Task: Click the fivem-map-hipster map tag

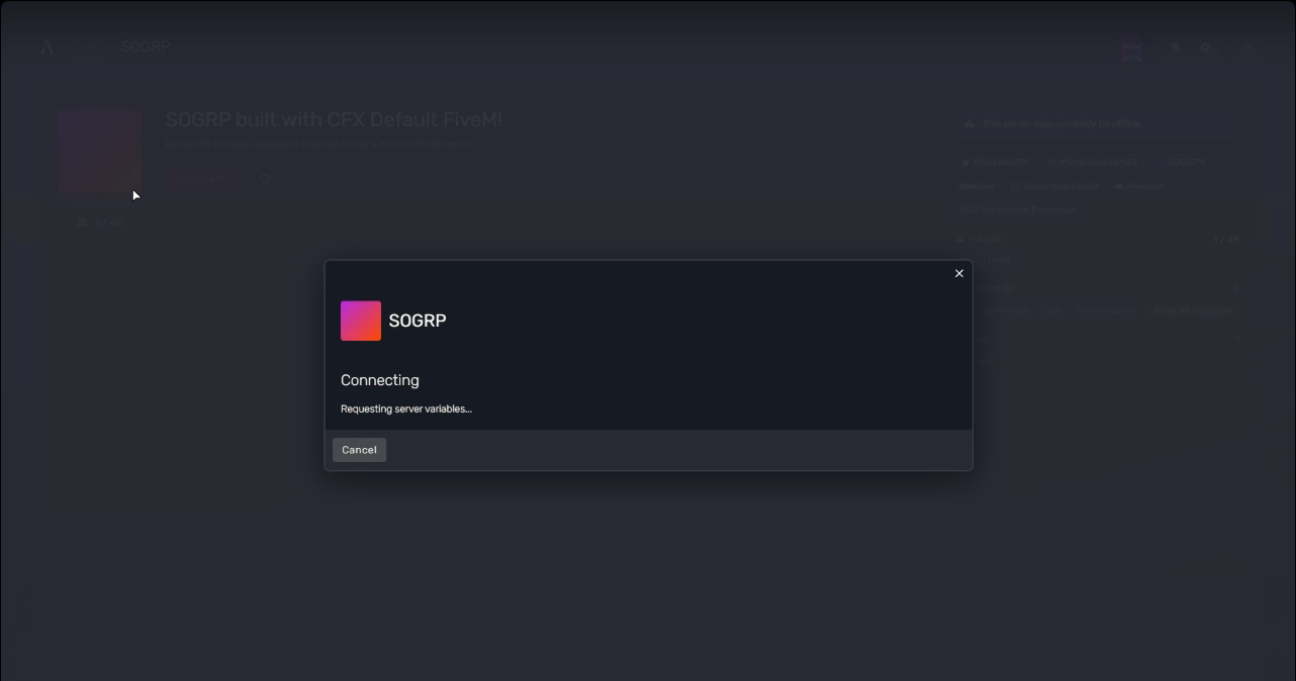Action: click(1055, 186)
